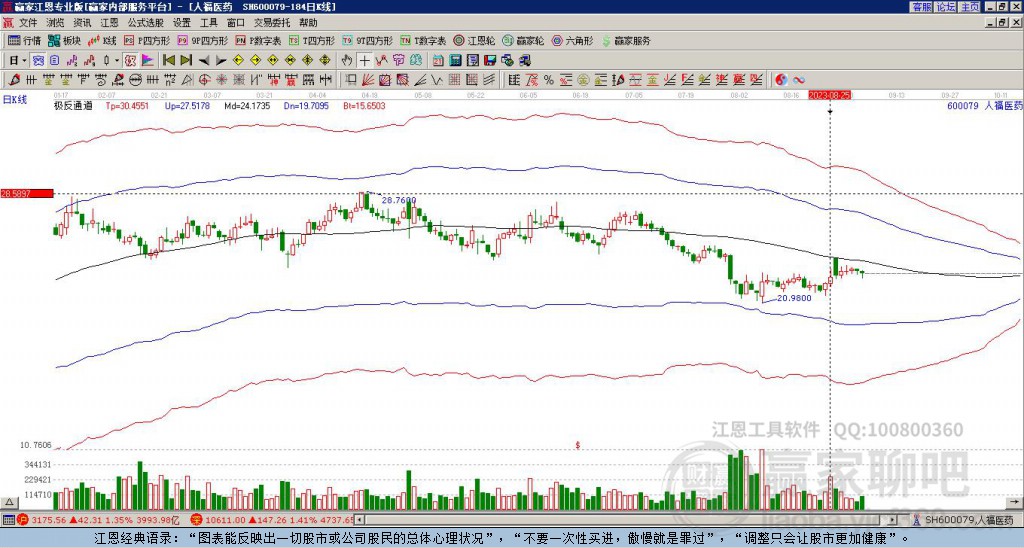Screen dimensions: 1024x548
Task: Open the 9T四方形 tool
Action: [368, 40]
